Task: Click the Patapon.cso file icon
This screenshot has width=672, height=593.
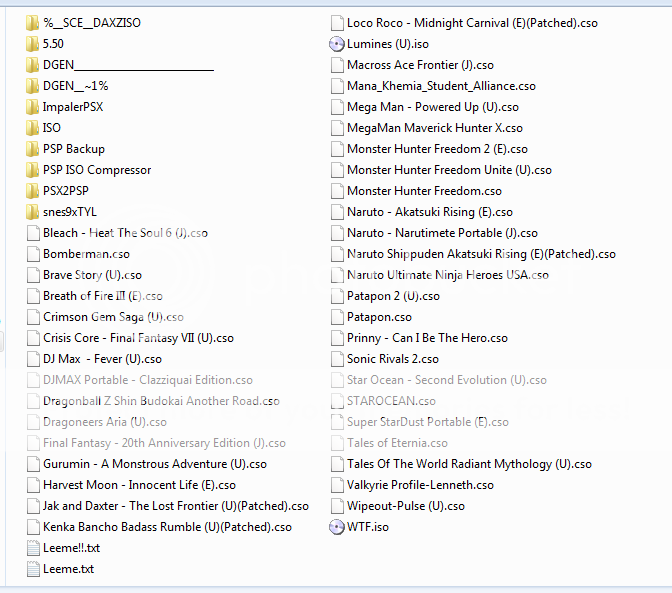Action: [337, 317]
